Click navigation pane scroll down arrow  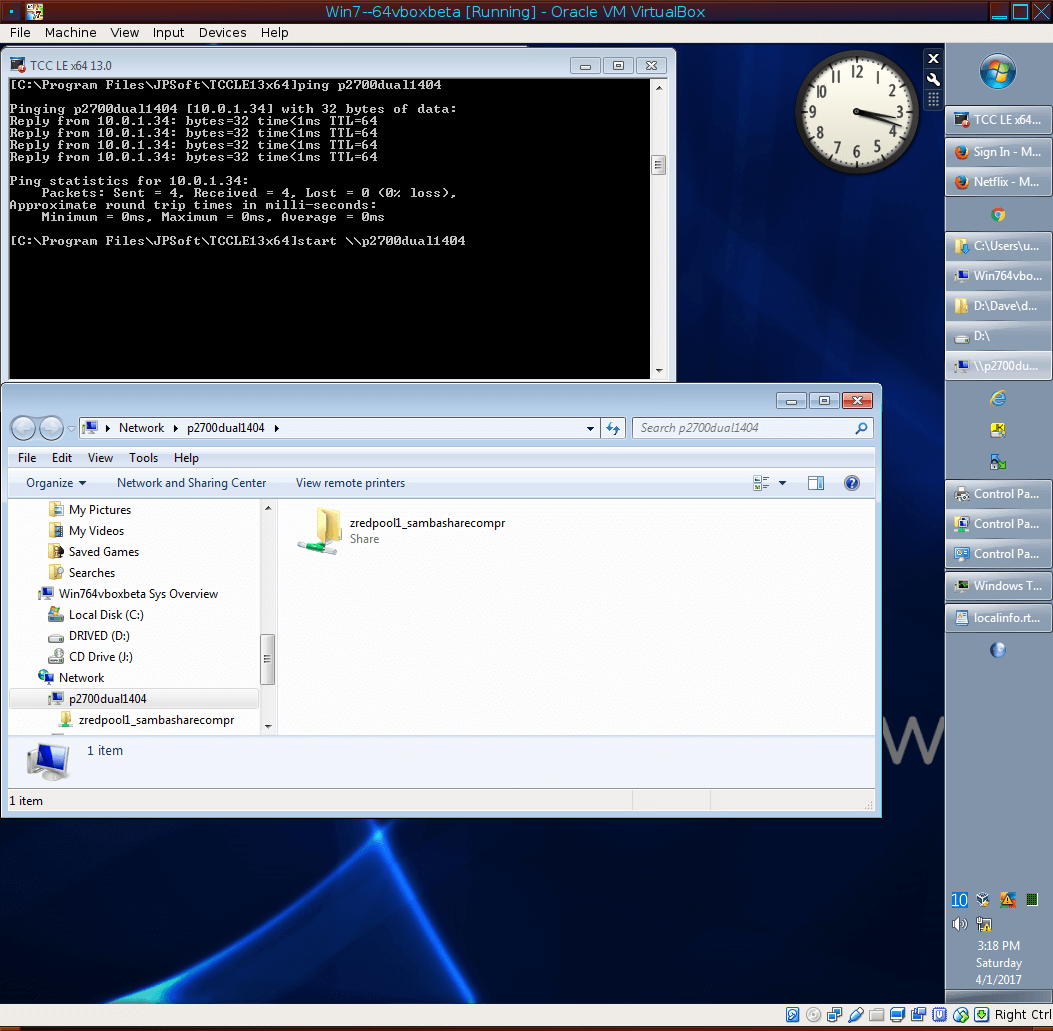268,726
